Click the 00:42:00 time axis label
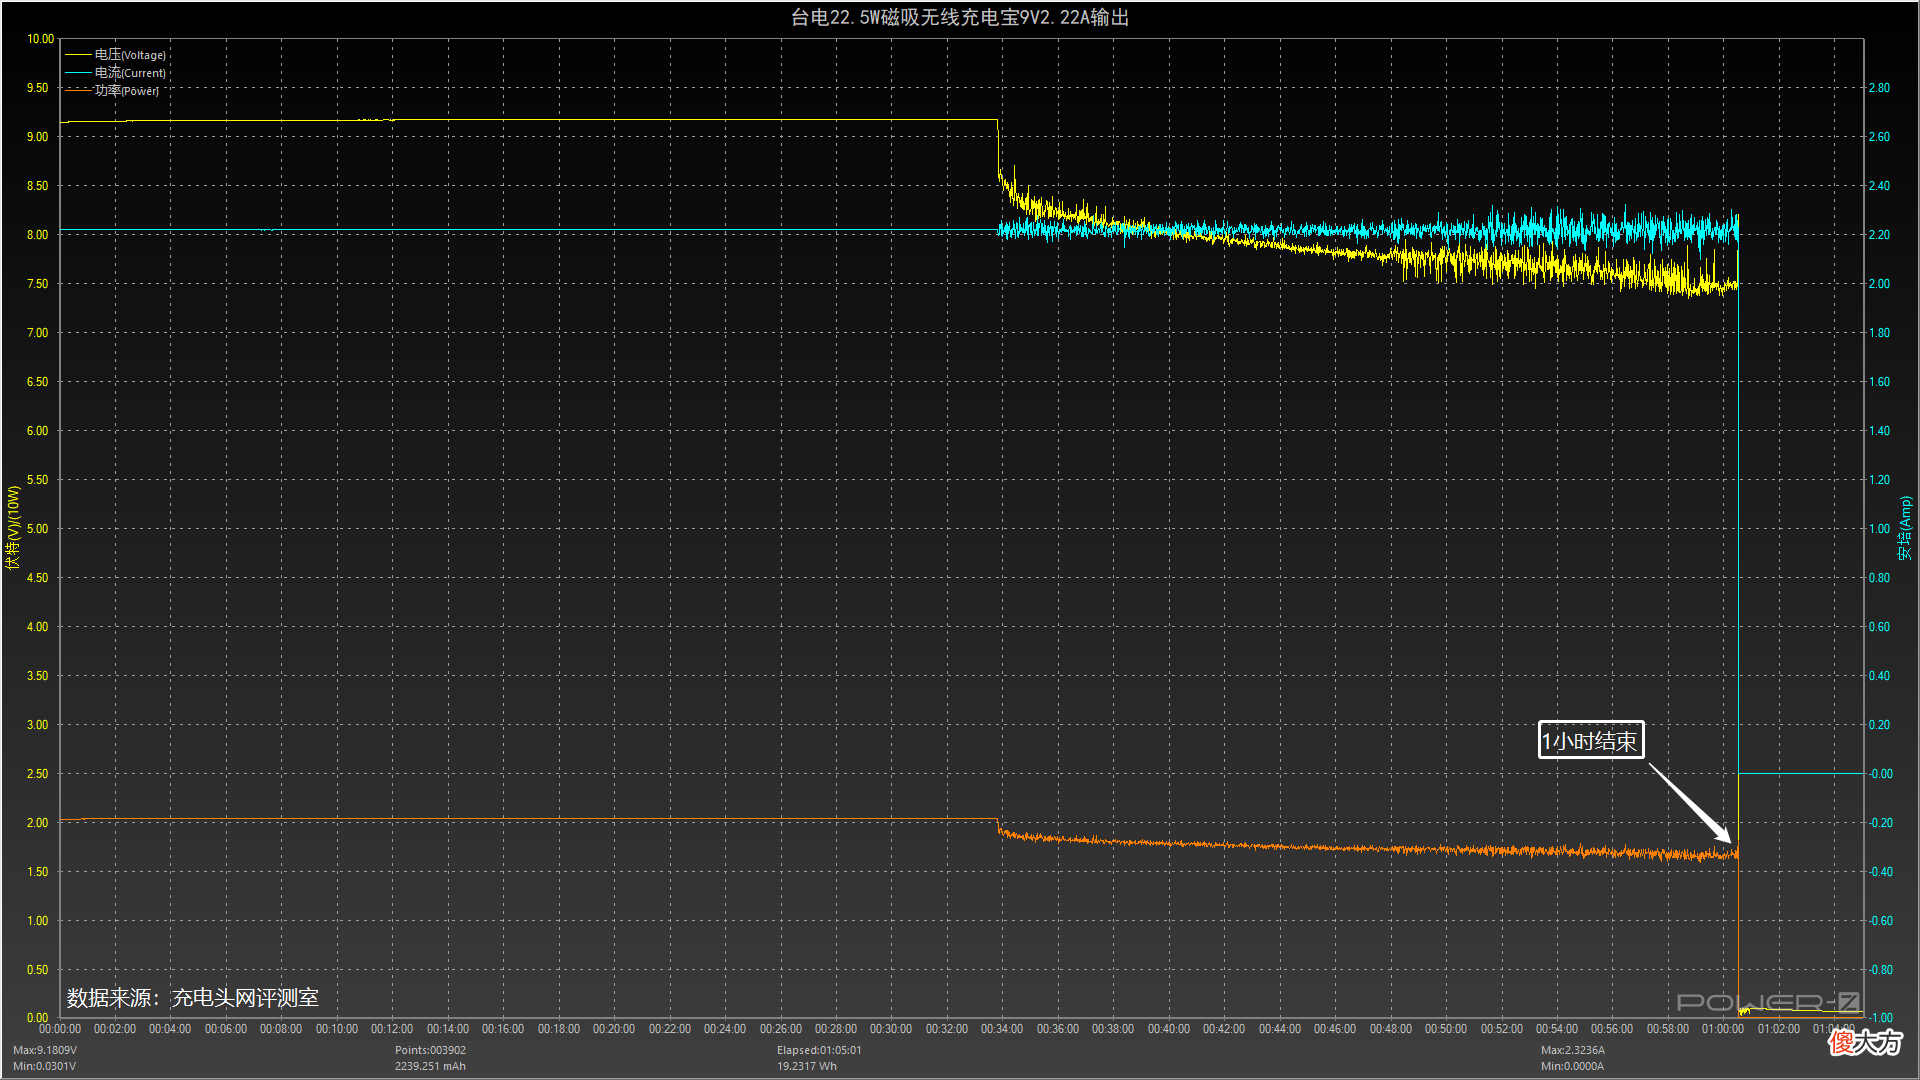This screenshot has height=1080, width=1920. [1224, 1029]
